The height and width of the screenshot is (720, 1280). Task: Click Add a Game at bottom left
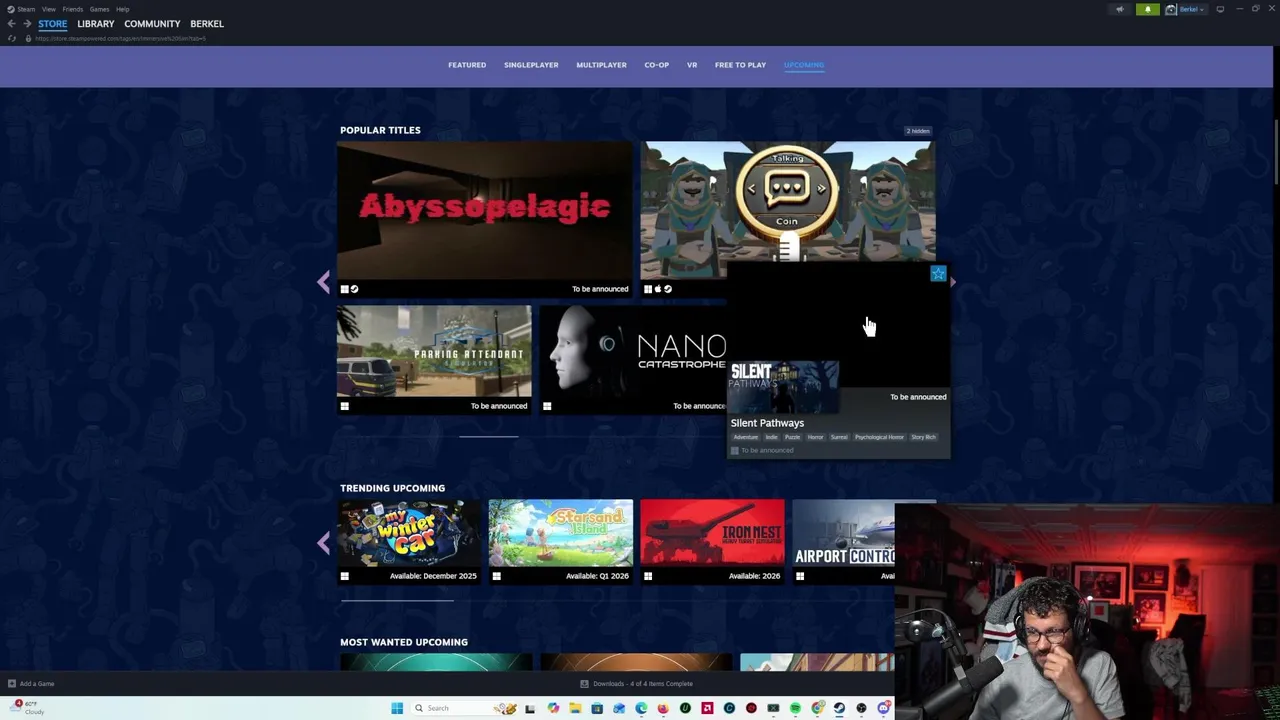[x=31, y=684]
